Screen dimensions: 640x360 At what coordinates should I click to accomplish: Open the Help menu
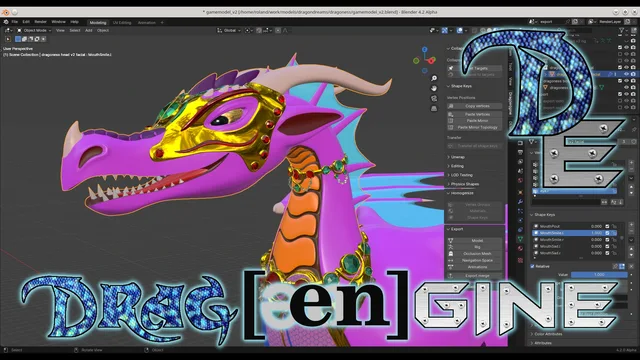(x=74, y=22)
